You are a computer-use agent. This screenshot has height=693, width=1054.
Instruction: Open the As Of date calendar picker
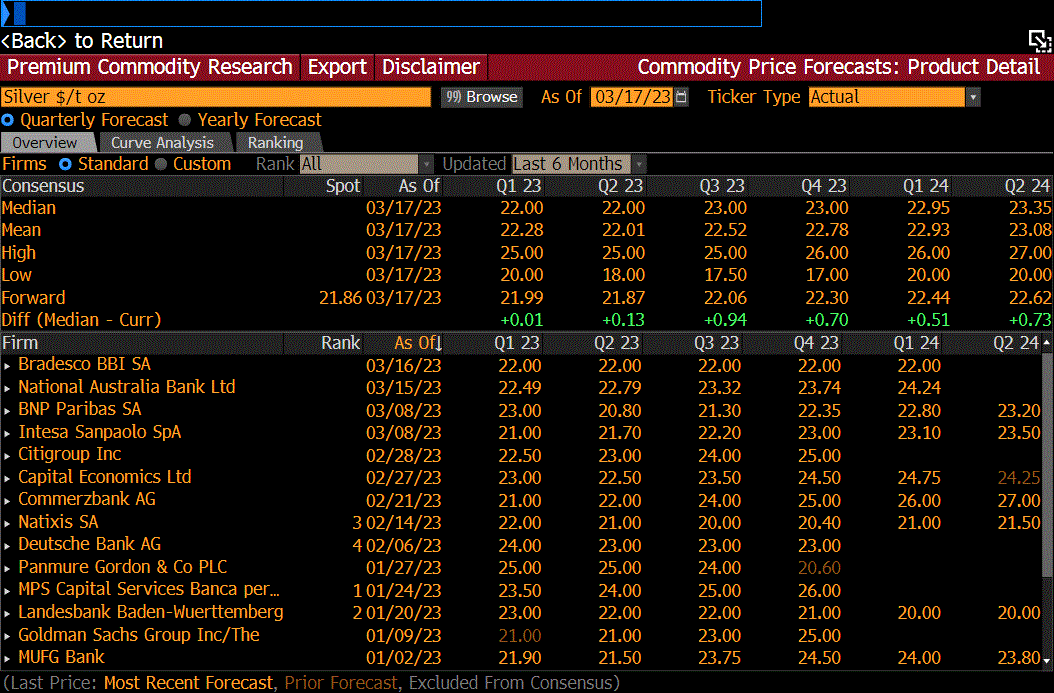click(681, 97)
